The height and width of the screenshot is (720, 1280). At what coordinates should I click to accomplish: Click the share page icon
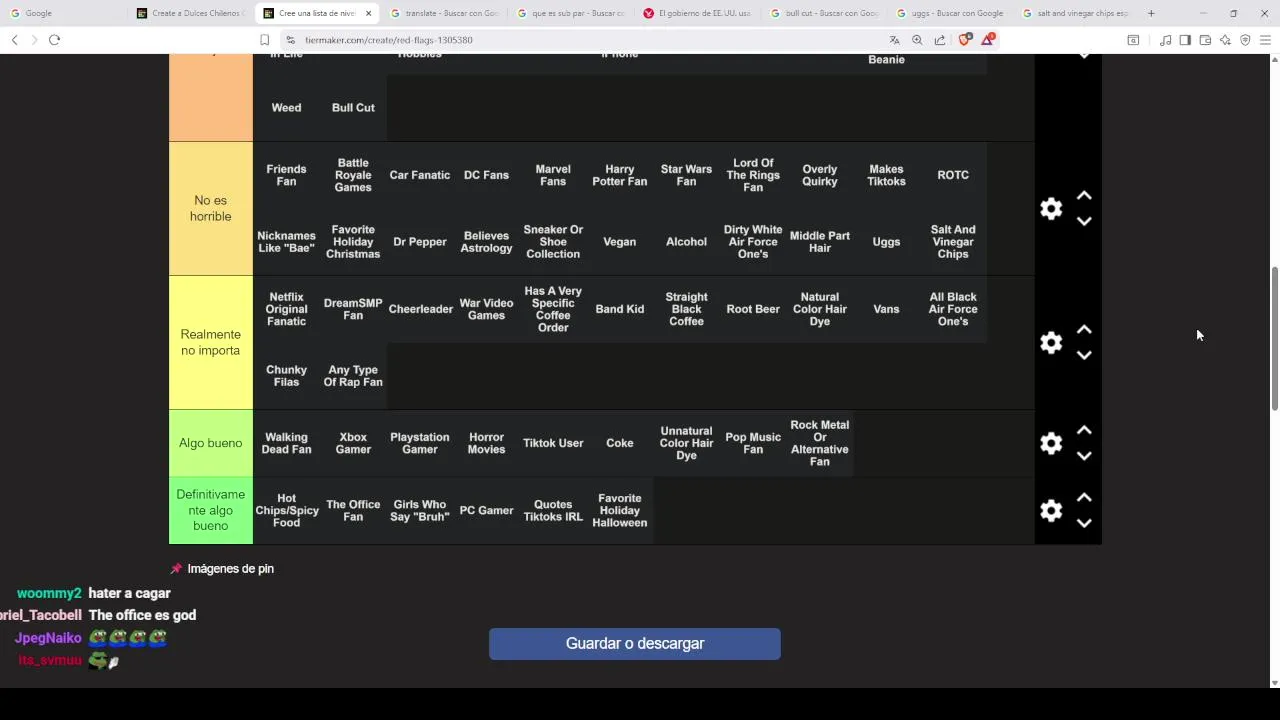pos(940,40)
